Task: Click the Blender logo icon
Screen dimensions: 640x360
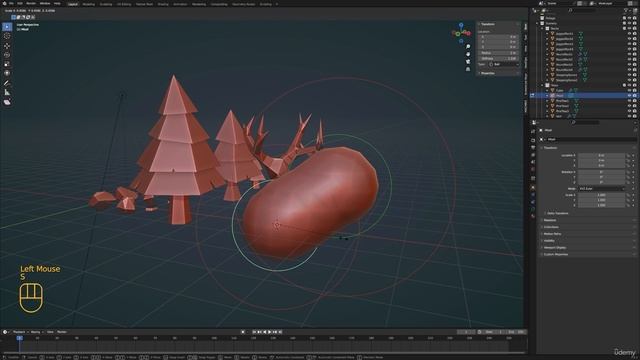Action: click(4, 3)
